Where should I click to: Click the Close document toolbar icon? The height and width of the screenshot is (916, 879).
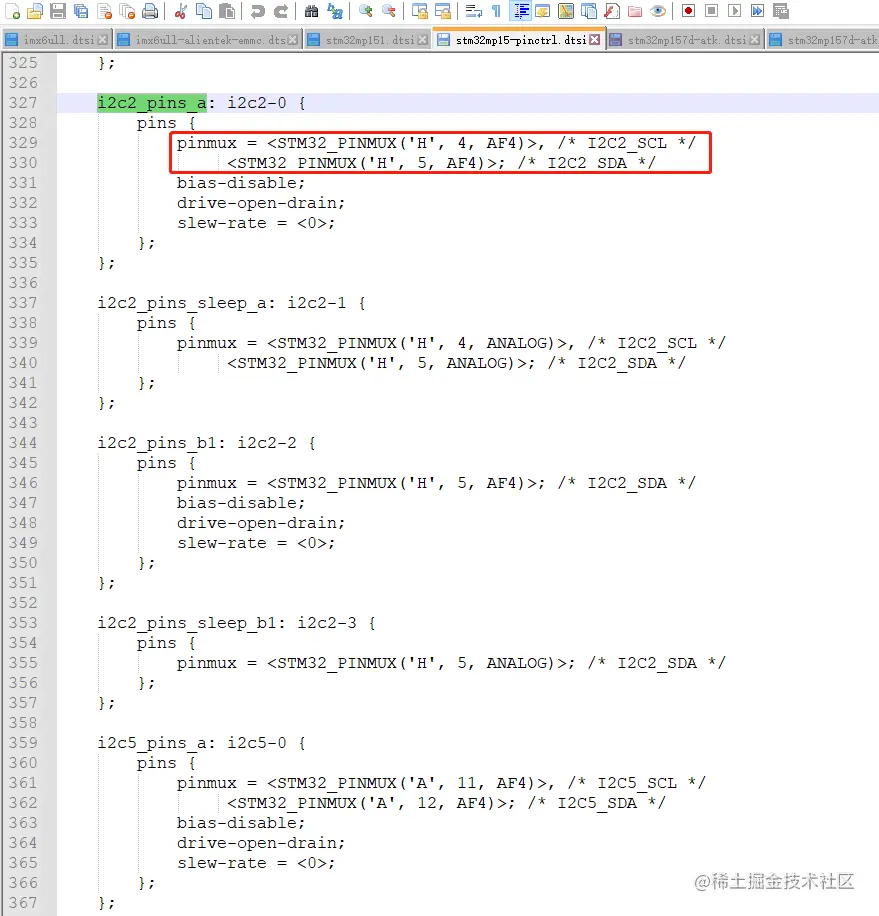click(105, 11)
